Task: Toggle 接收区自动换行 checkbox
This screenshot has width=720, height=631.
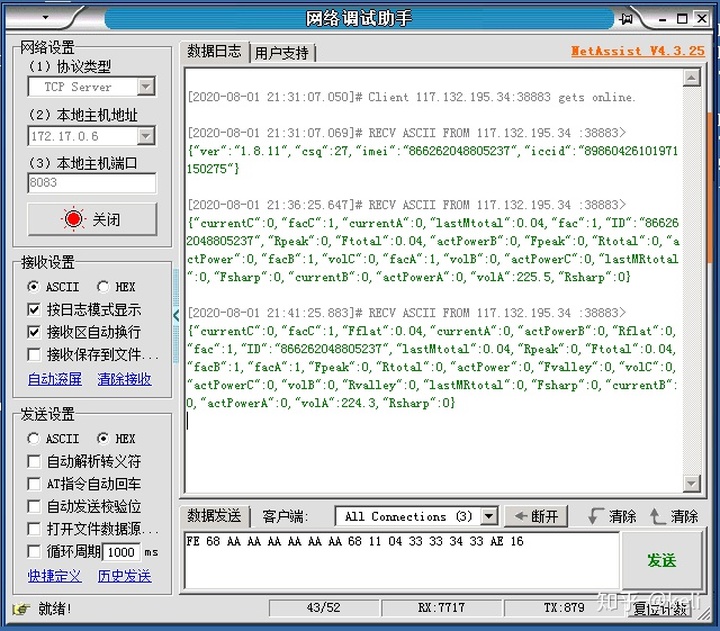Action: point(34,332)
